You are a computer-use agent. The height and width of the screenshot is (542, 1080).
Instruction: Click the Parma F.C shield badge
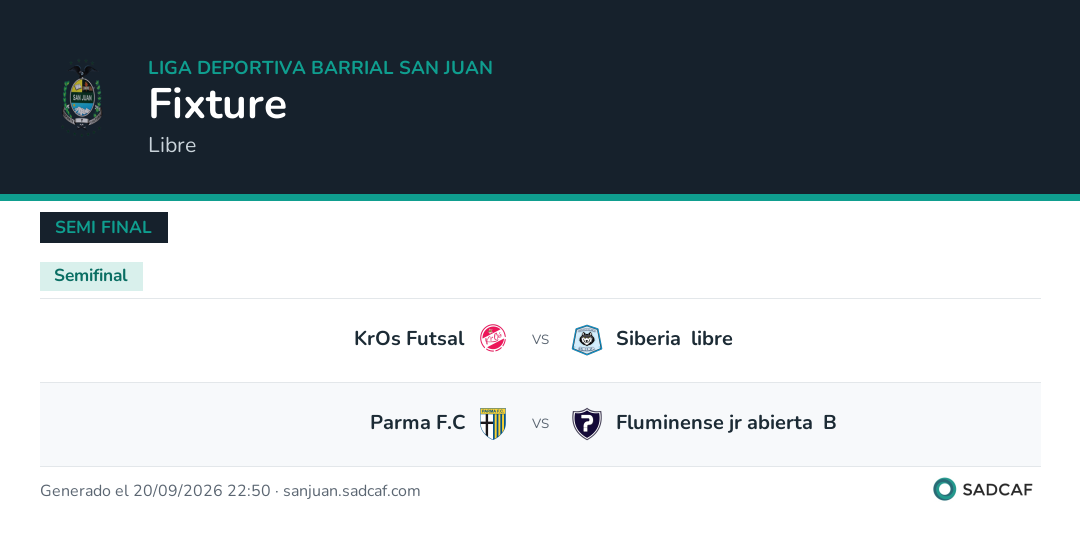click(x=493, y=423)
